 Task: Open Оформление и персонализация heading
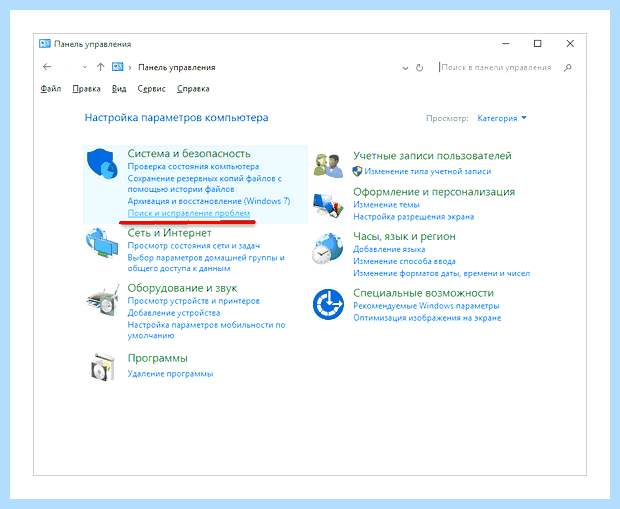tap(434, 192)
